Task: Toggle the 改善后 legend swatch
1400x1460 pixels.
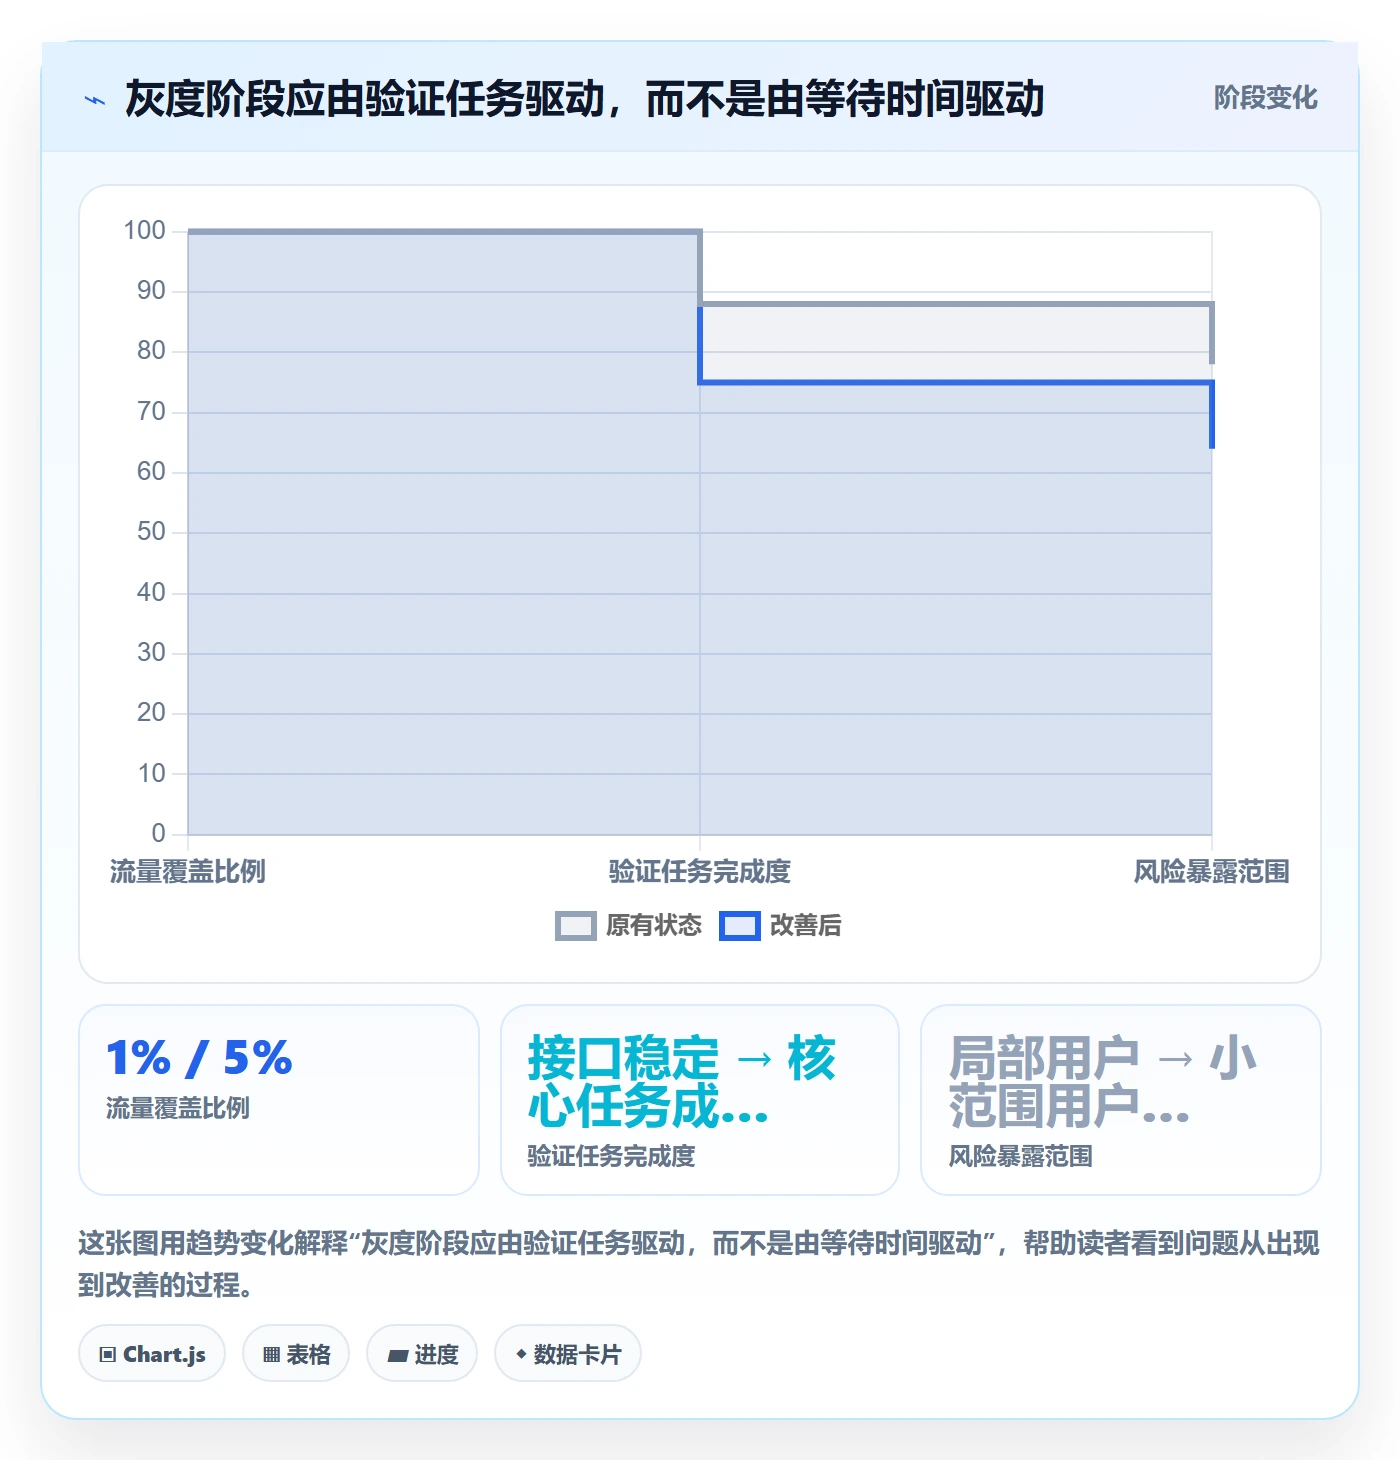Action: 739,926
